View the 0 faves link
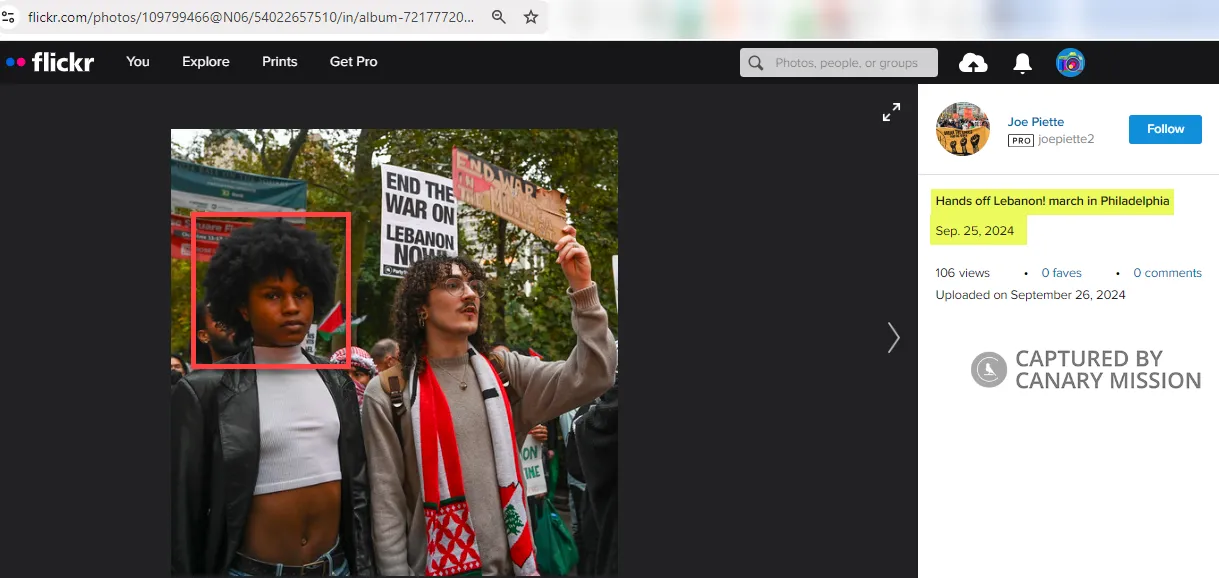The height and width of the screenshot is (578, 1219). point(1061,273)
